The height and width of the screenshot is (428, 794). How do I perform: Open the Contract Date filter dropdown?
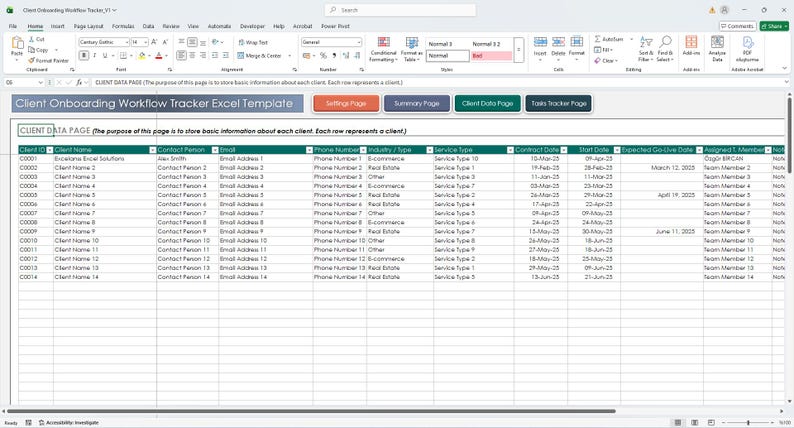[564, 150]
